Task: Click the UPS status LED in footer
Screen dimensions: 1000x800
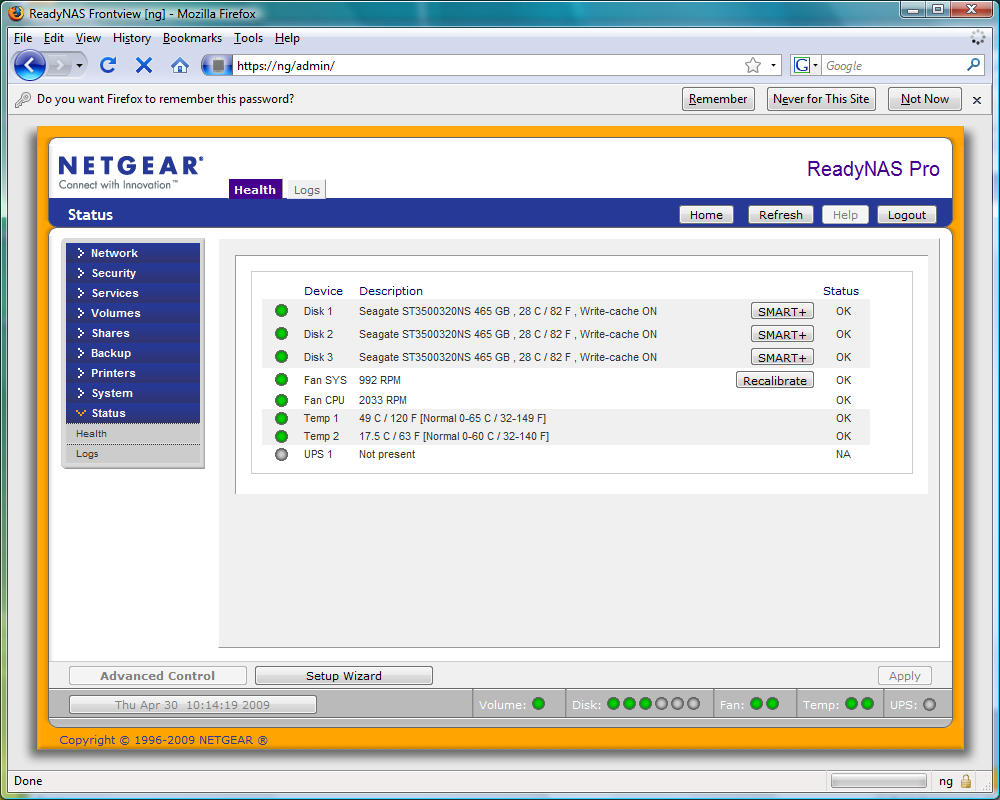Action: (929, 704)
